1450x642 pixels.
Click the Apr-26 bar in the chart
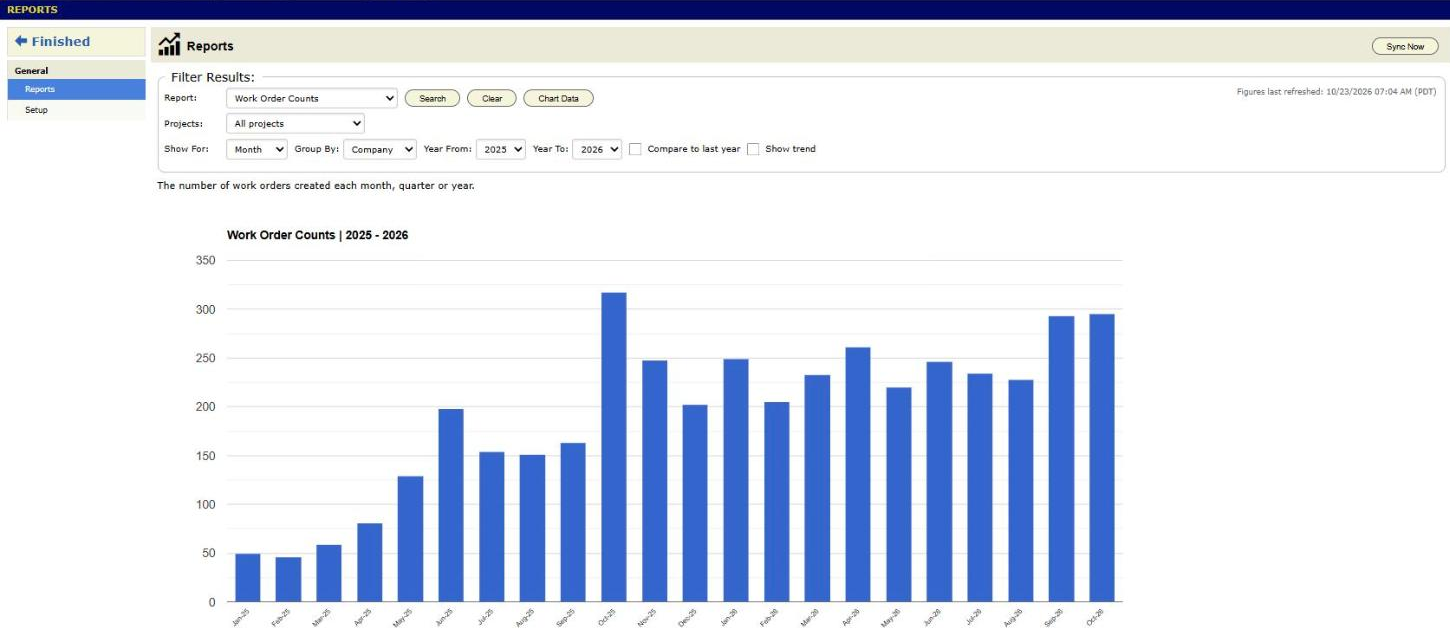858,475
